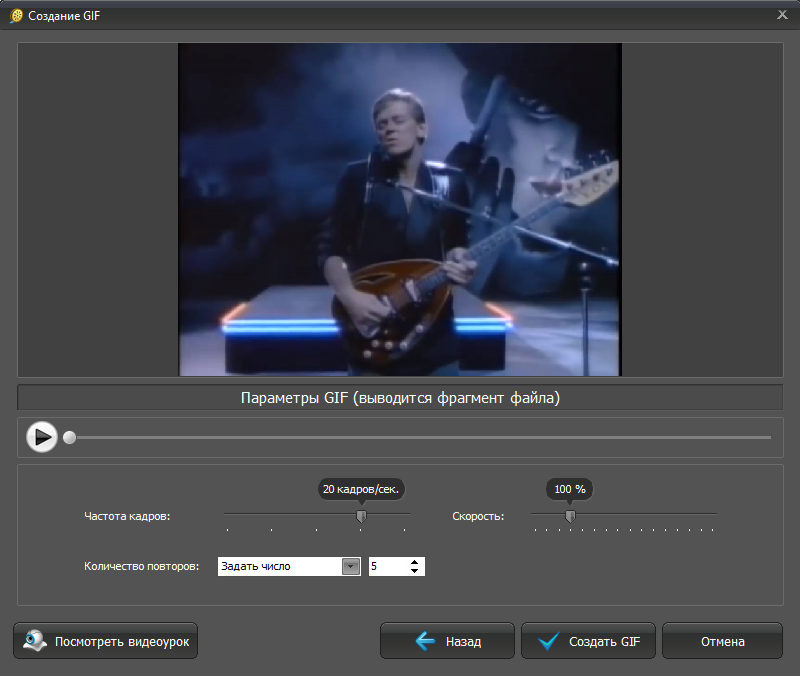Click the frame rate slider handle

click(361, 516)
